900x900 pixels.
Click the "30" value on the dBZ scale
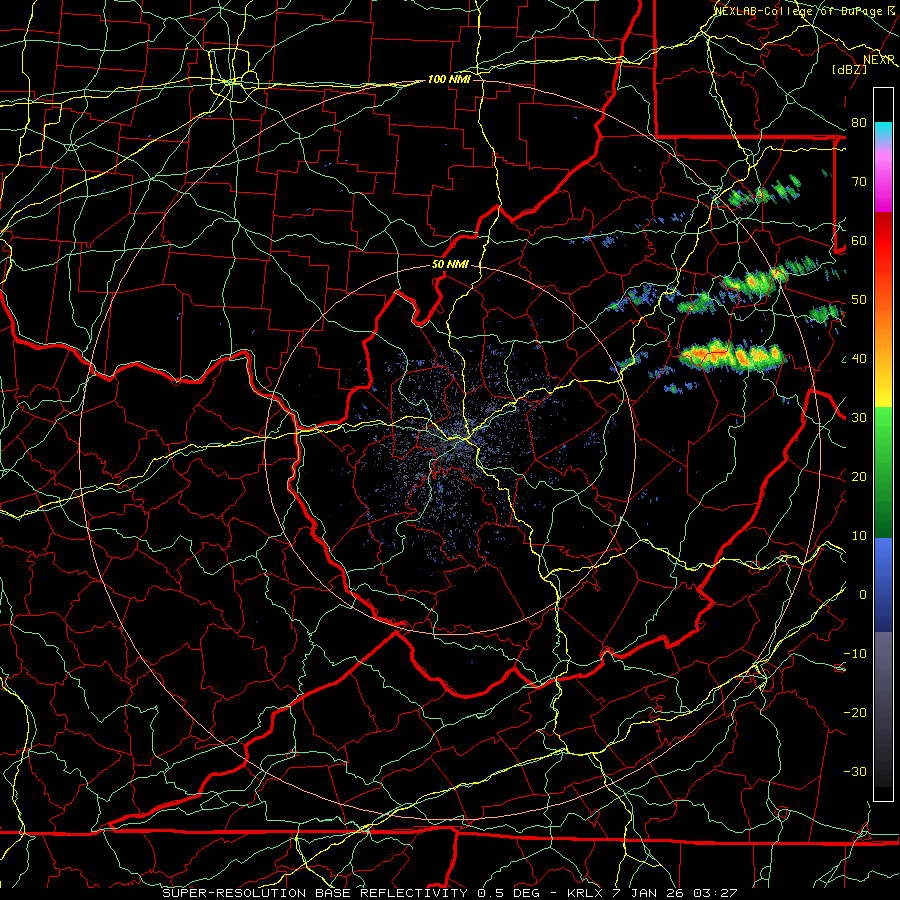(859, 418)
